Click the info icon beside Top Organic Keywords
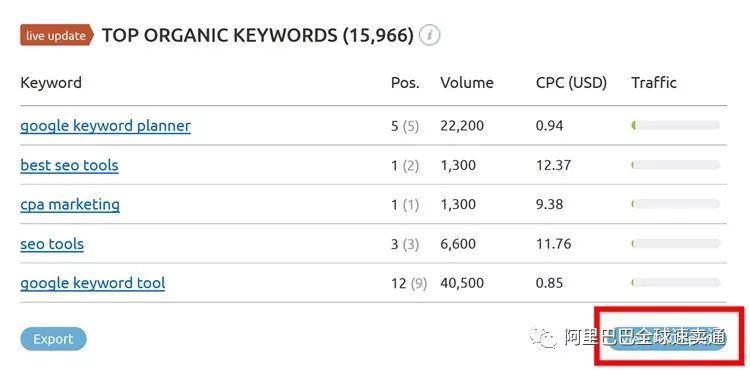The image size is (750, 370). [429, 35]
